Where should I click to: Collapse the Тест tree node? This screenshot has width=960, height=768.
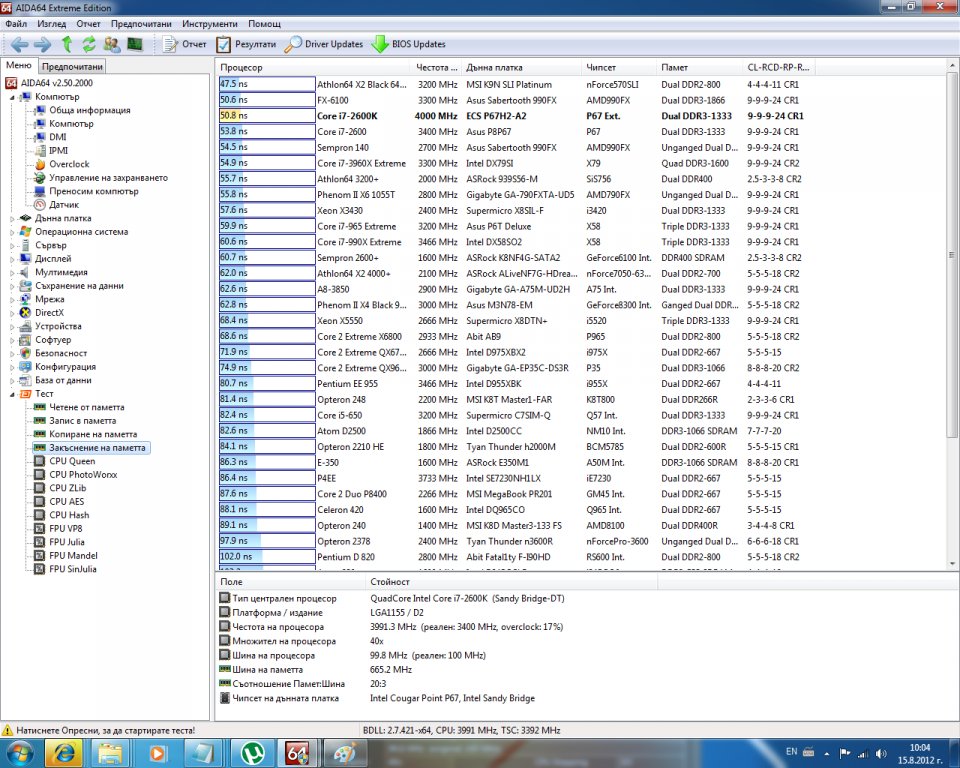point(13,394)
